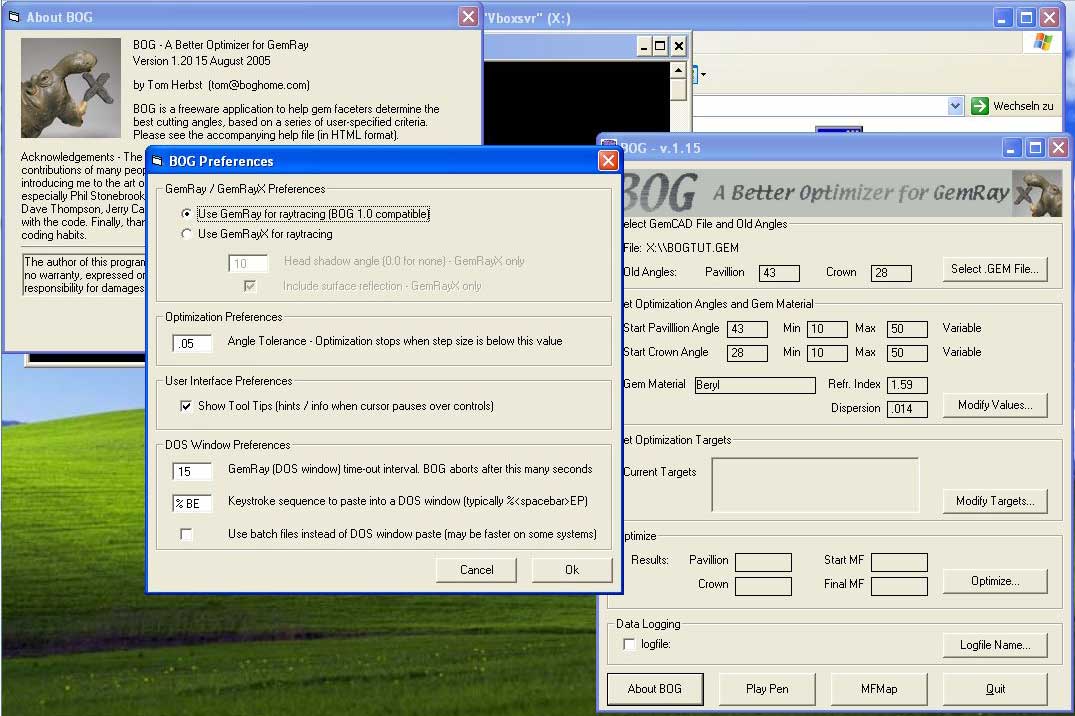
Task: Minimize the inner DOS window
Action: 643,46
